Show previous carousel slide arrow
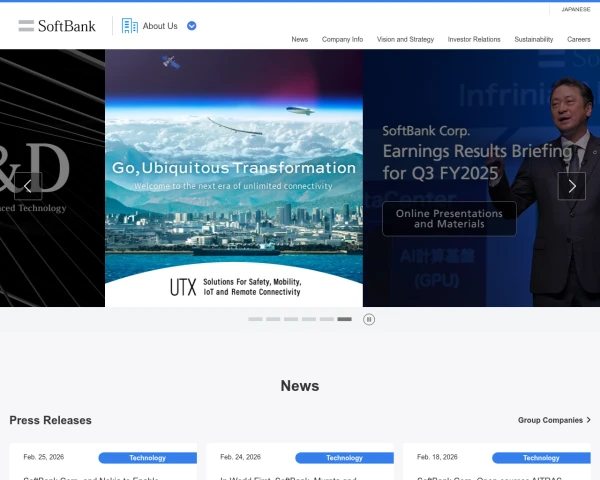Screen dimensions: 600x480 28,186
